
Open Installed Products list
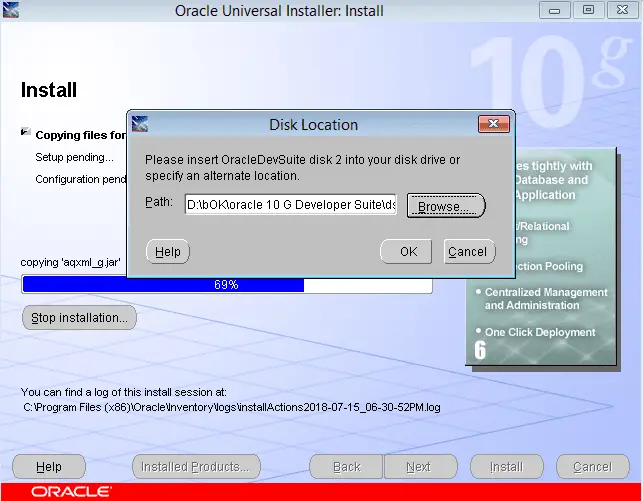coord(196,467)
